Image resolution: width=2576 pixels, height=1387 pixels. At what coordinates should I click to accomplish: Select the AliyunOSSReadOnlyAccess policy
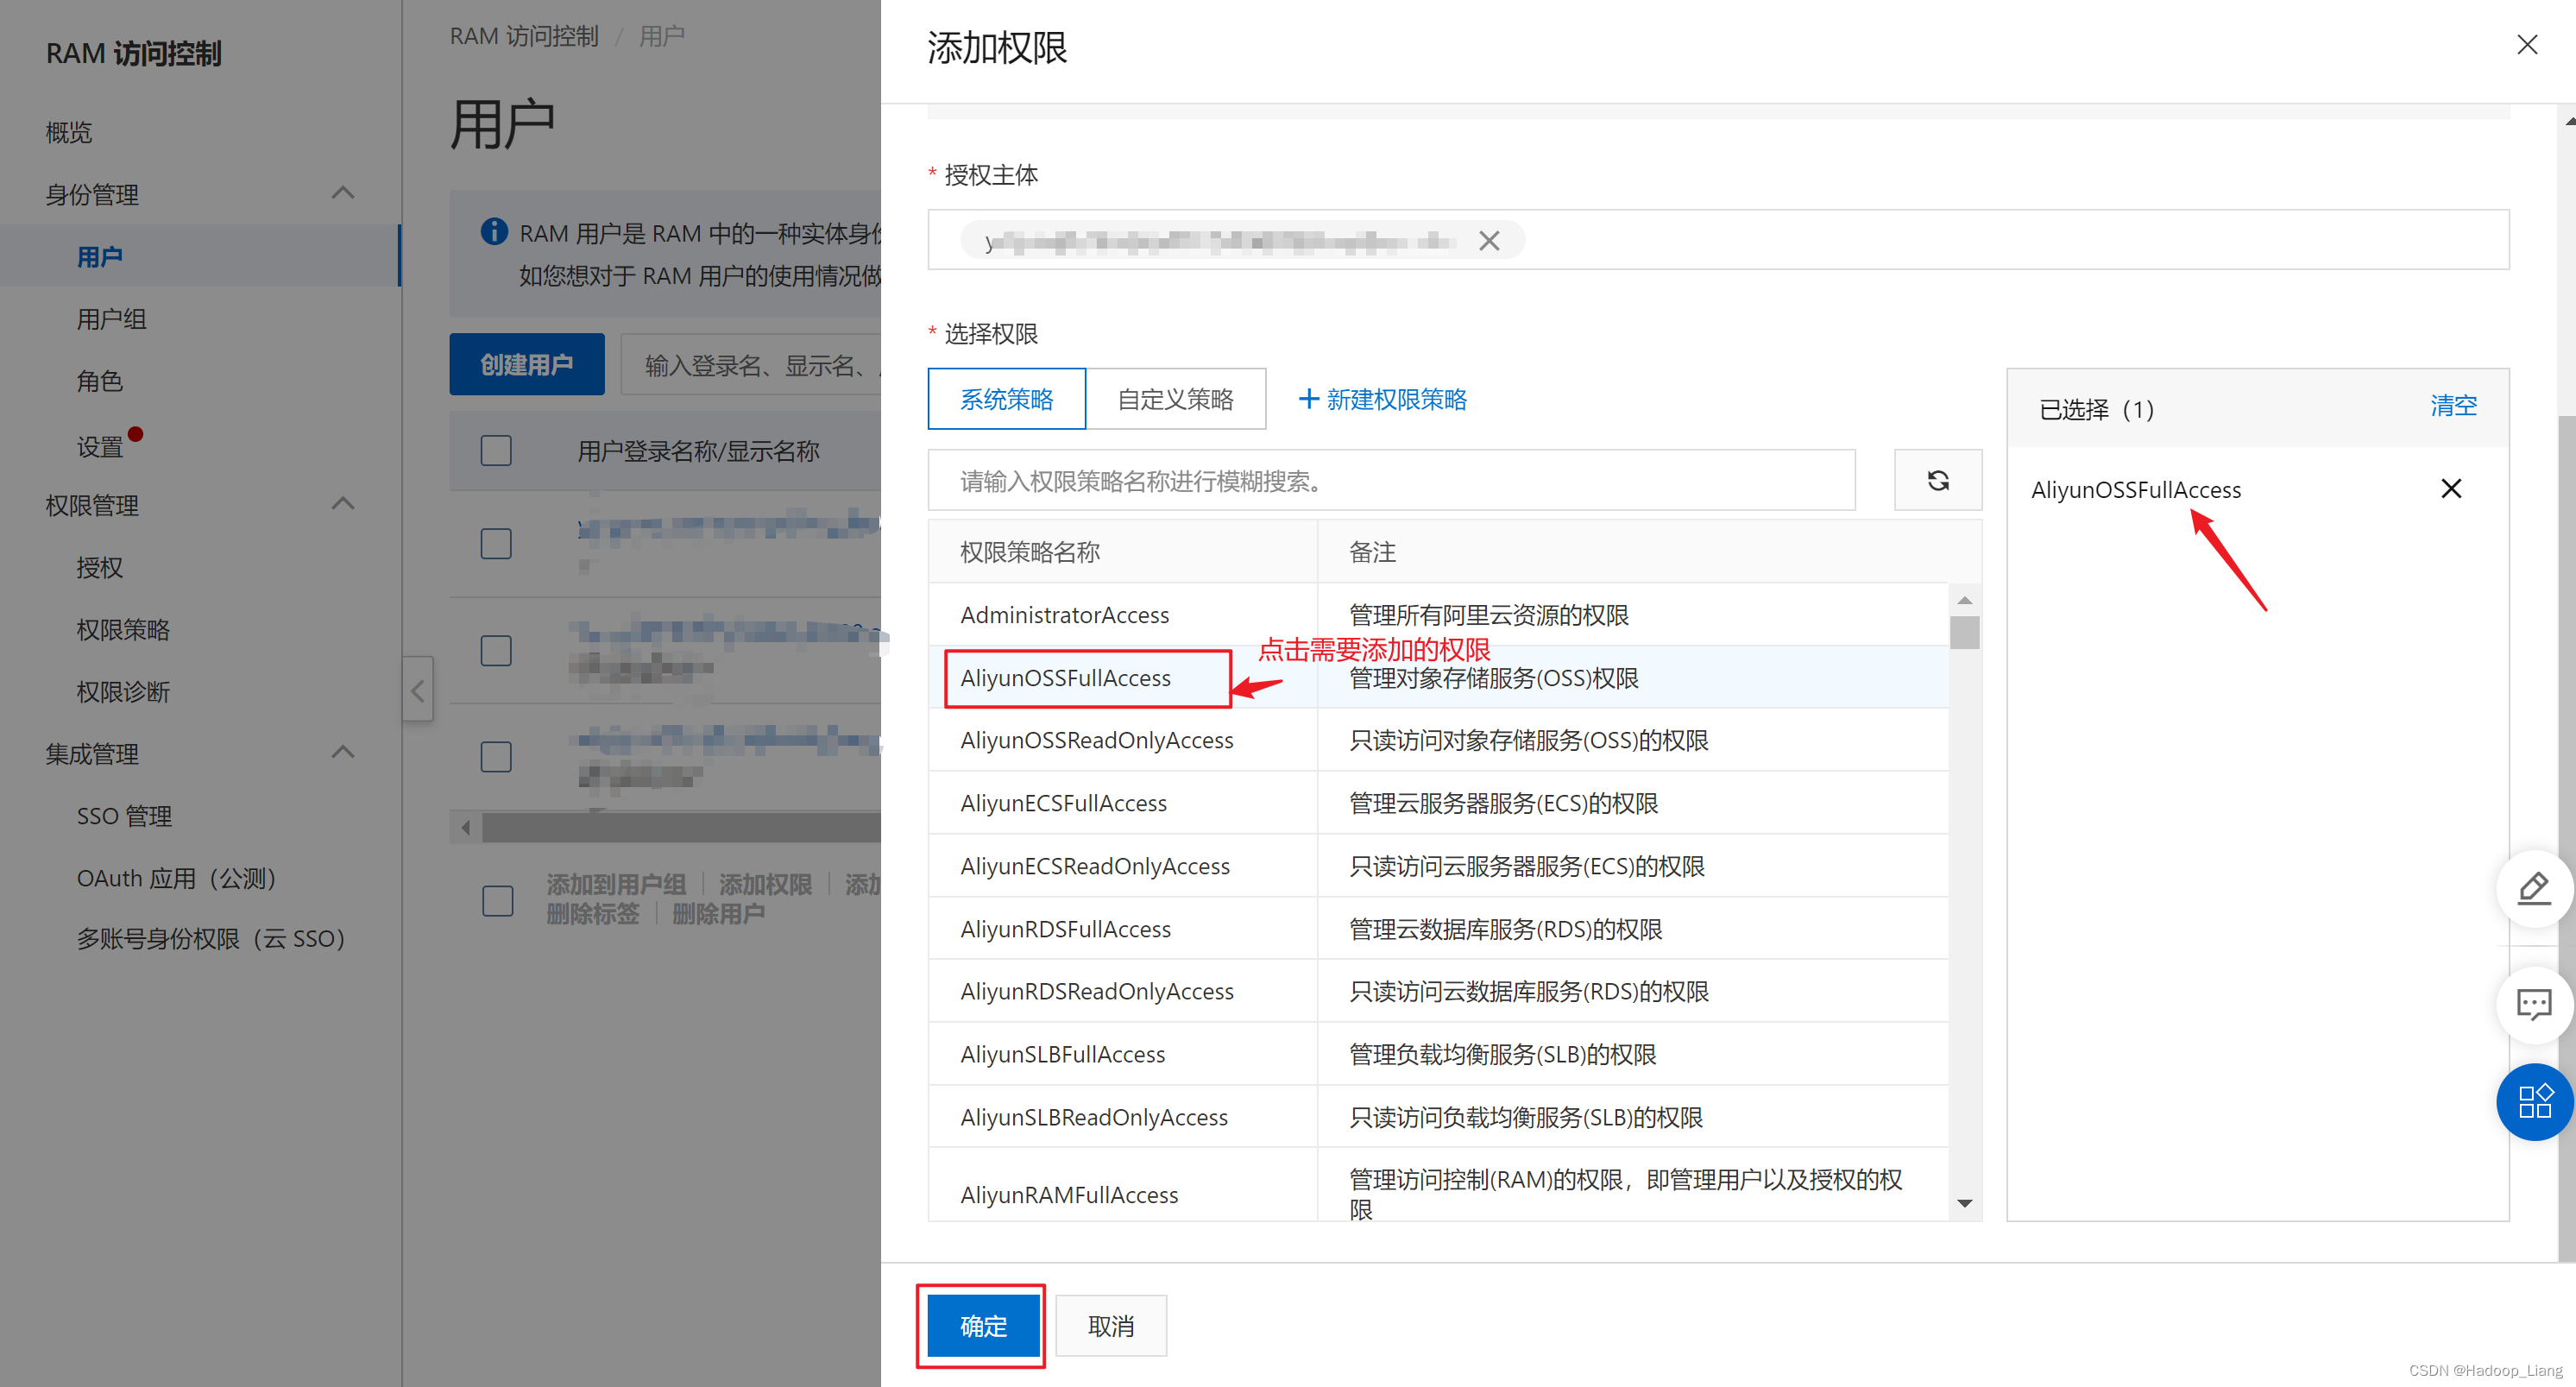[1439, 740]
